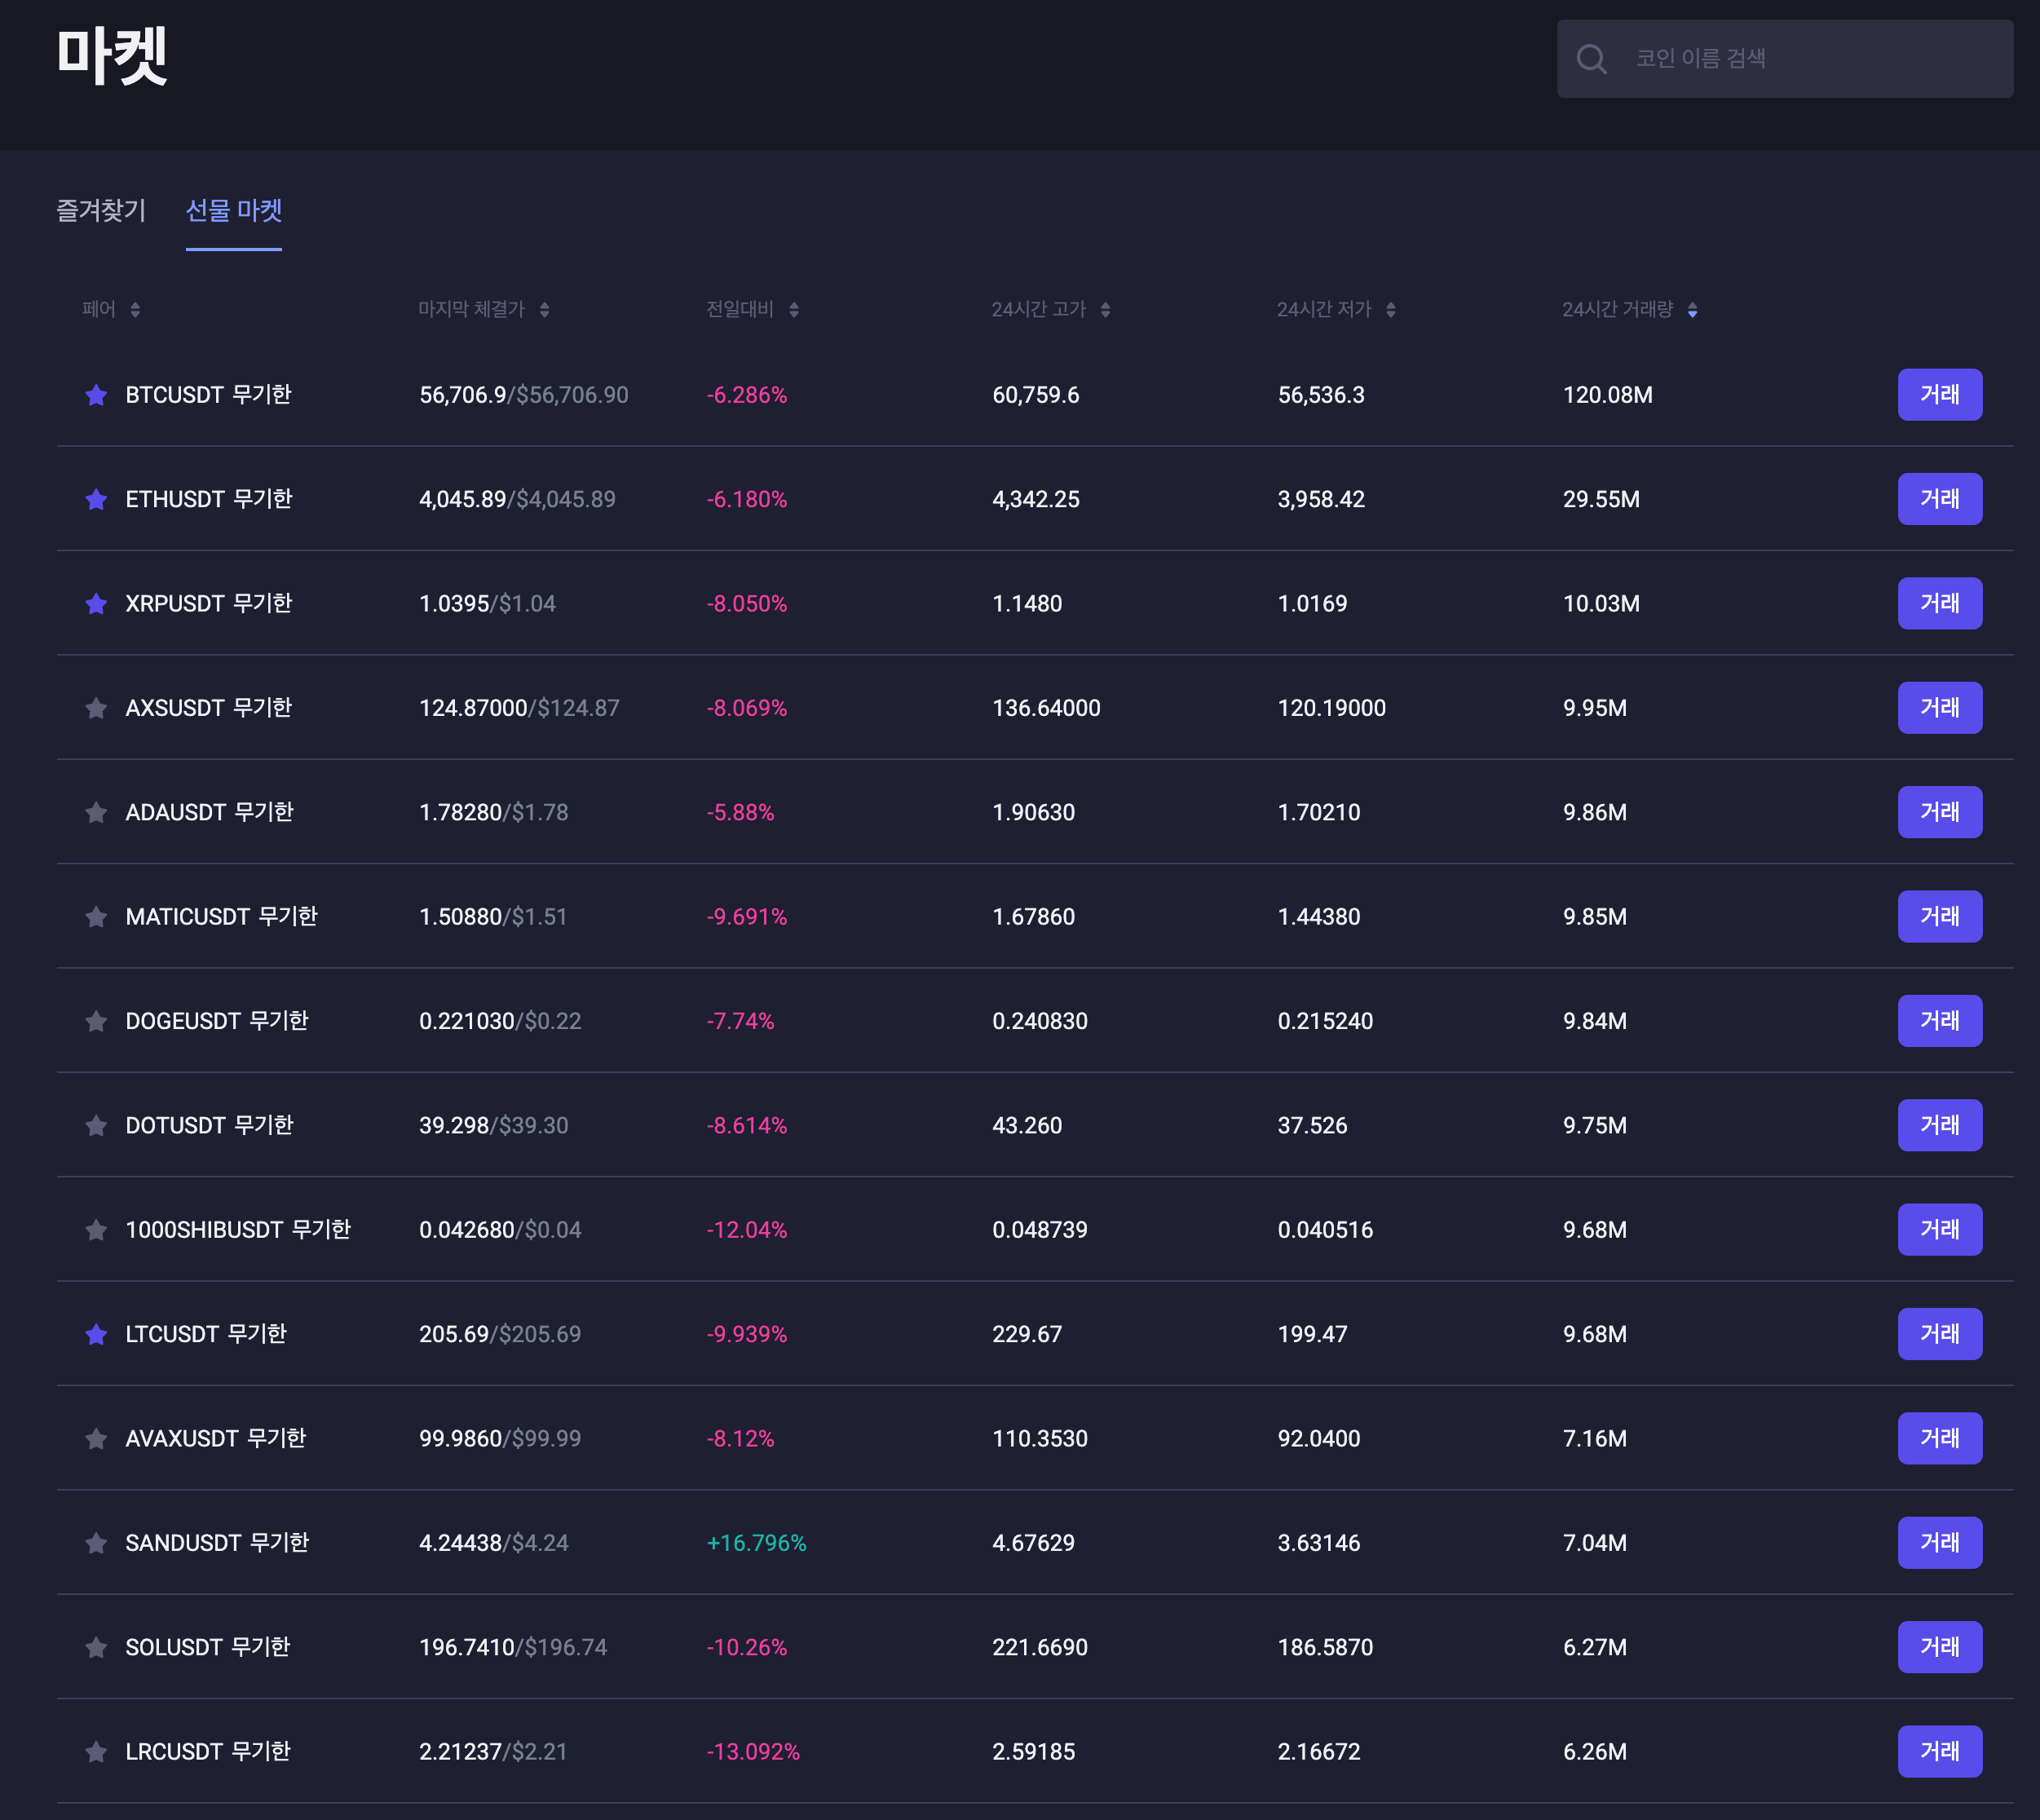The width and height of the screenshot is (2040, 1820).
Task: Sort by 마지막 체결가 column arrows
Action: point(544,310)
